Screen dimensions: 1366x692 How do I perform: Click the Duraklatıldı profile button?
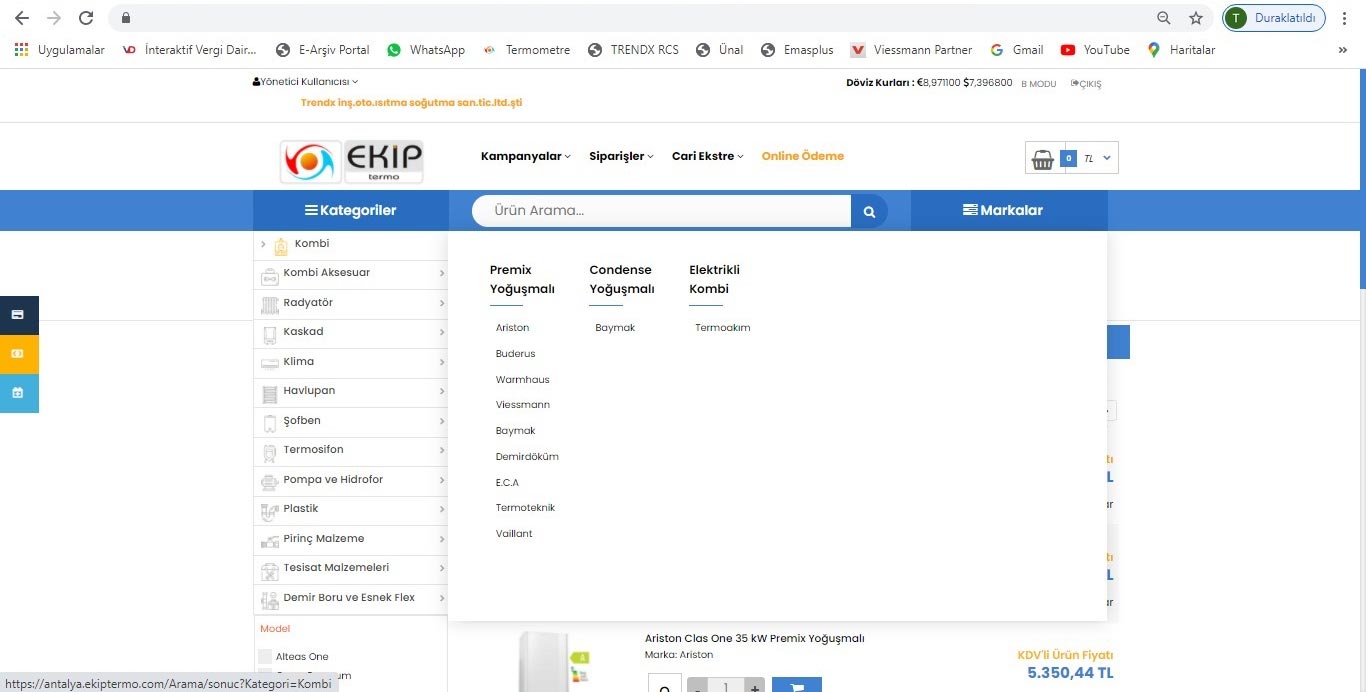[1274, 18]
